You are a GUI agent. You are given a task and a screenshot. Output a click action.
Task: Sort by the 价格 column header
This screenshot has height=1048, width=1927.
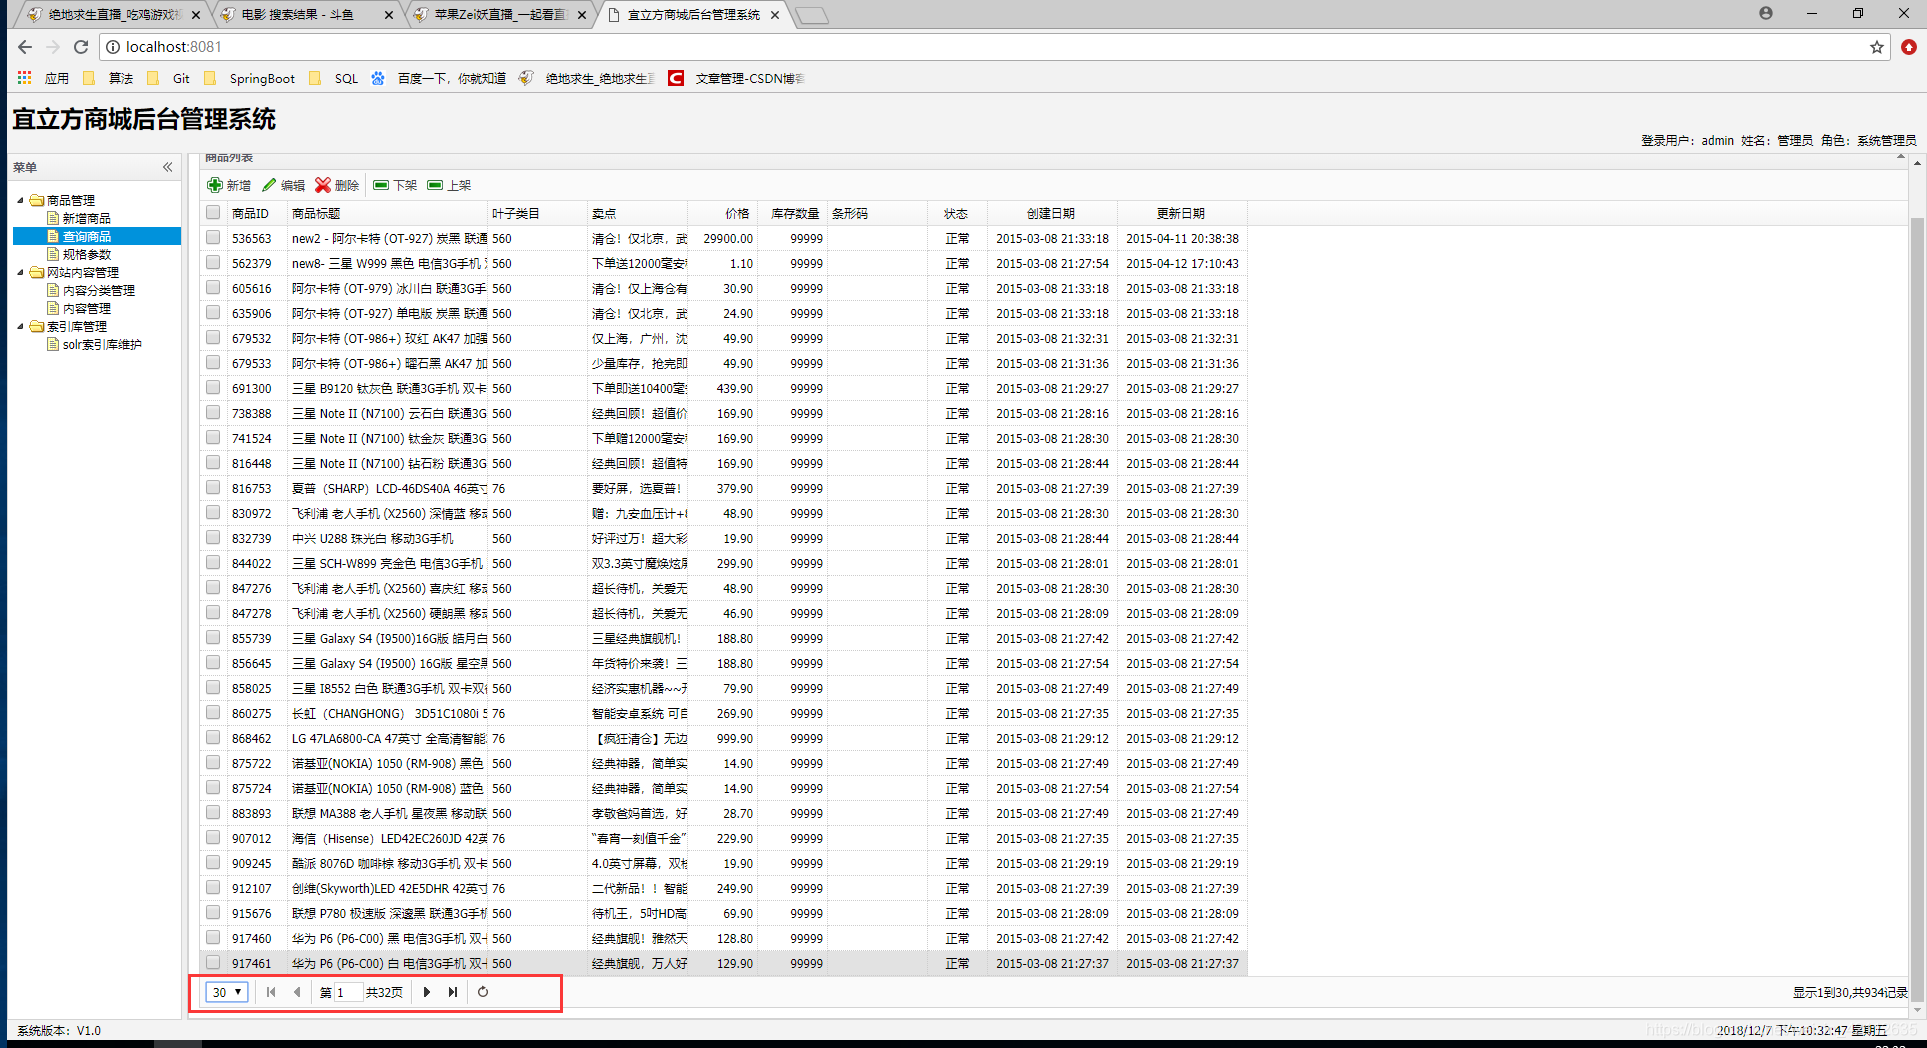tap(722, 213)
